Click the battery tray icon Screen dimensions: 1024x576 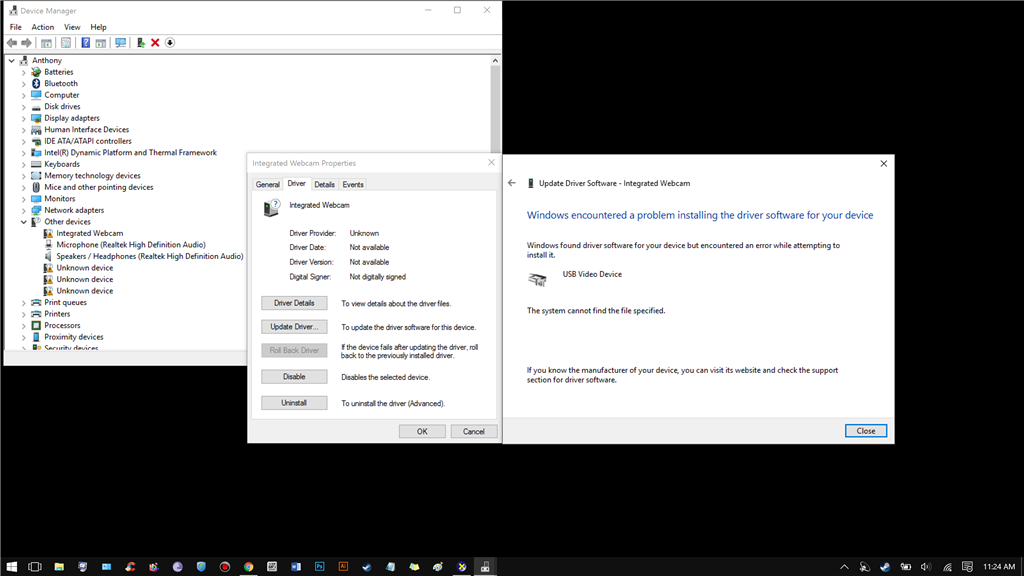[x=905, y=567]
